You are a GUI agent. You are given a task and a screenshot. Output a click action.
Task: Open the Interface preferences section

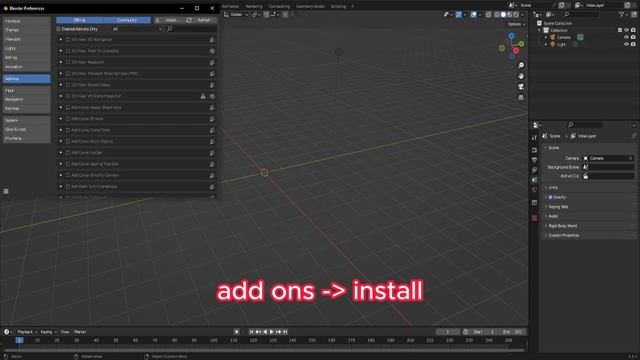[27, 21]
